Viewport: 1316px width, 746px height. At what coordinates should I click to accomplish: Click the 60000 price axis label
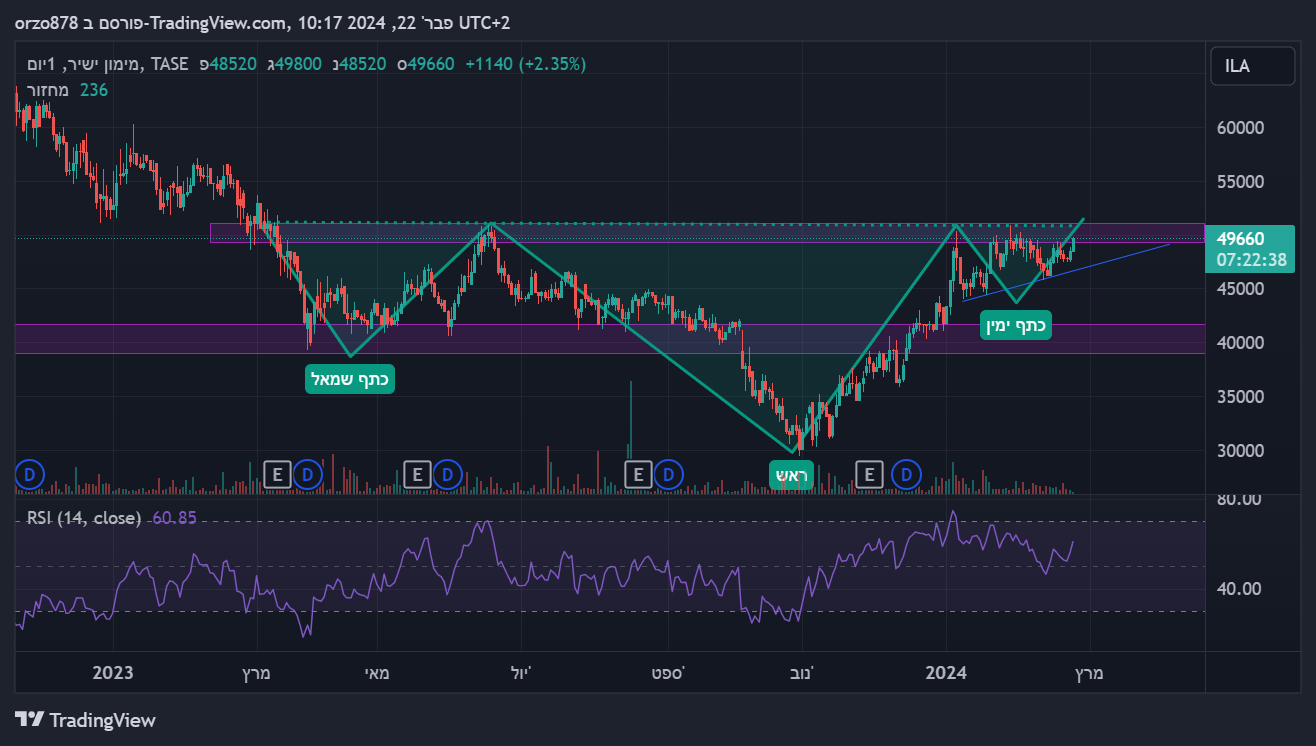[1240, 128]
